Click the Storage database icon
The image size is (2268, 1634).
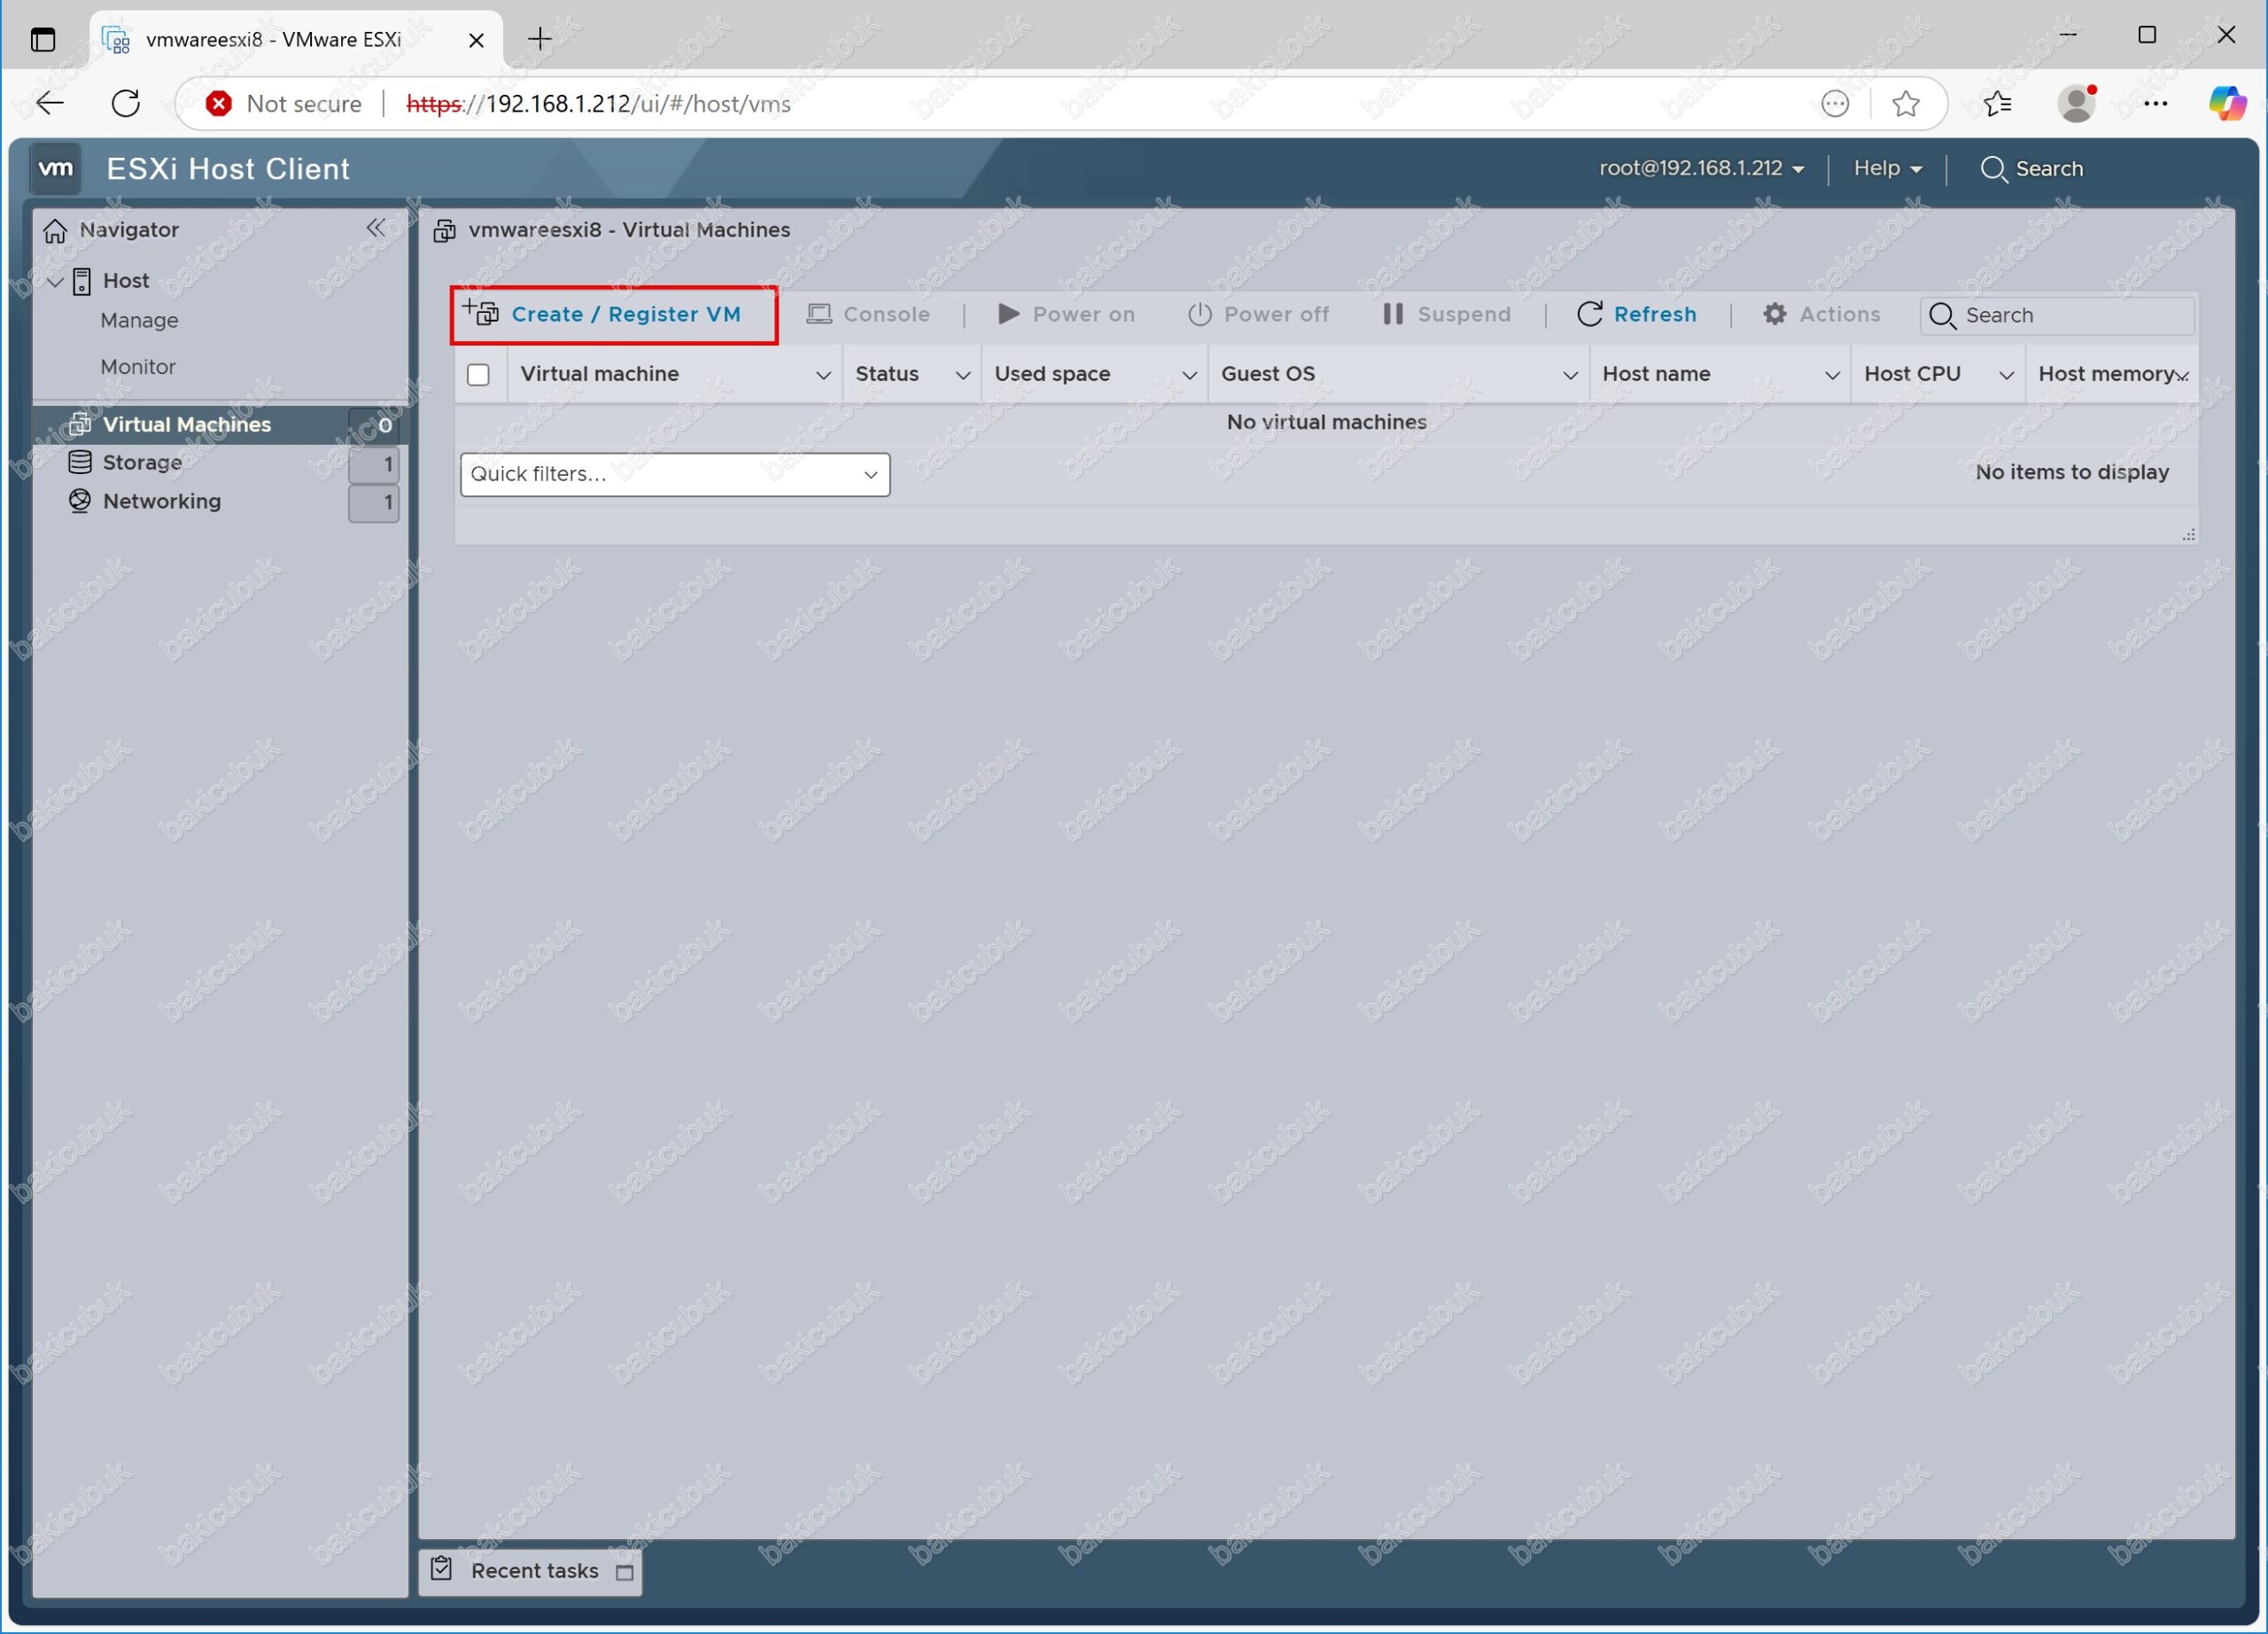point(80,462)
